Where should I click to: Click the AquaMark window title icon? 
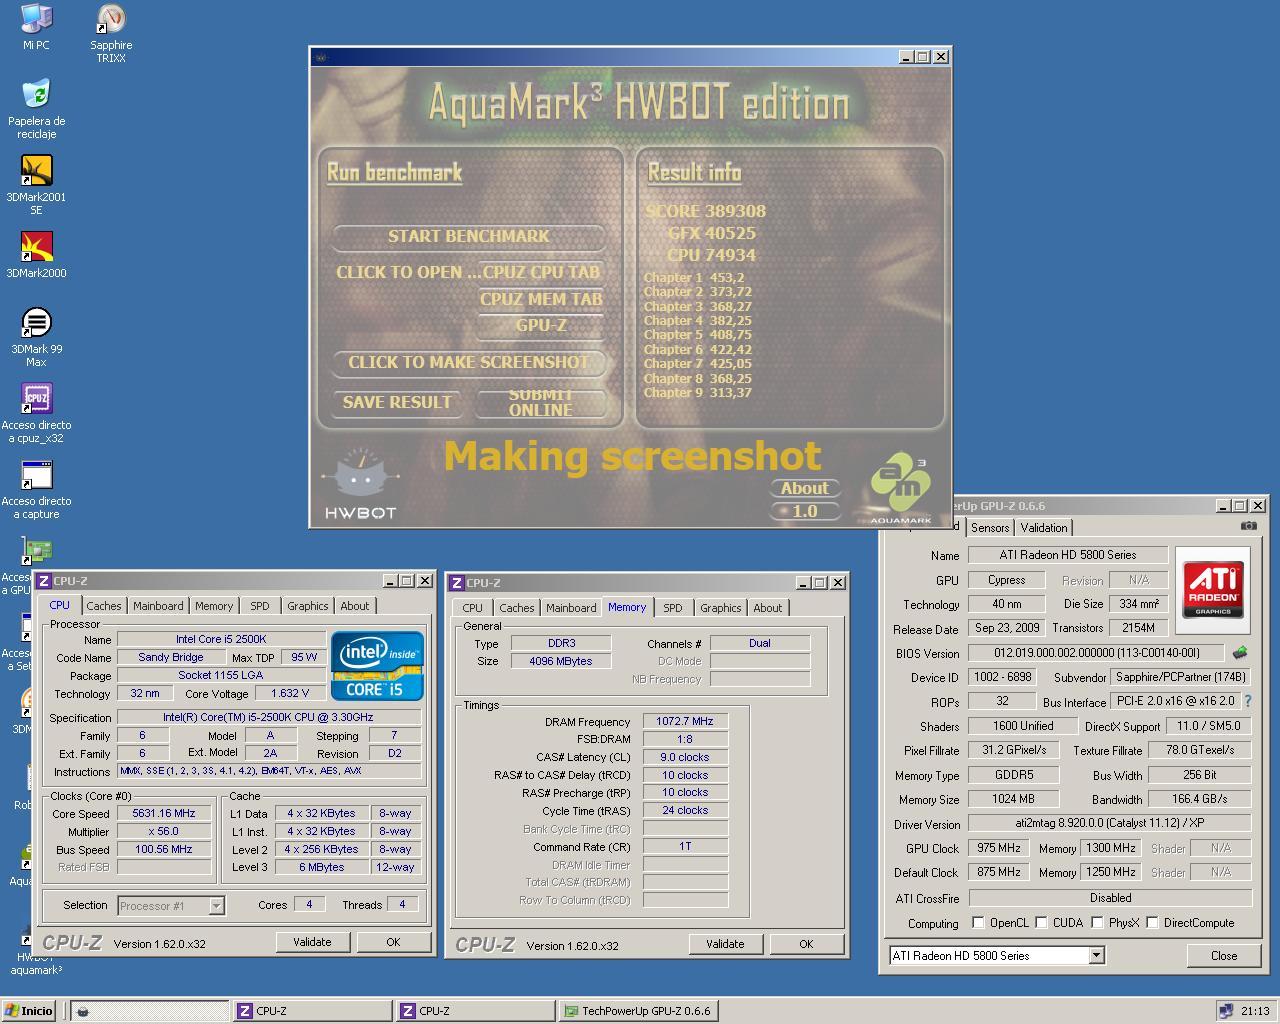pos(320,57)
